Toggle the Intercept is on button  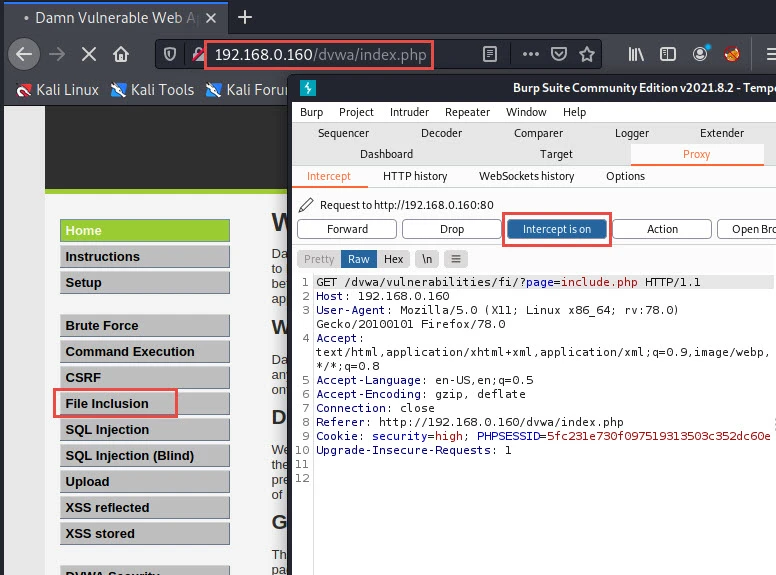click(557, 229)
